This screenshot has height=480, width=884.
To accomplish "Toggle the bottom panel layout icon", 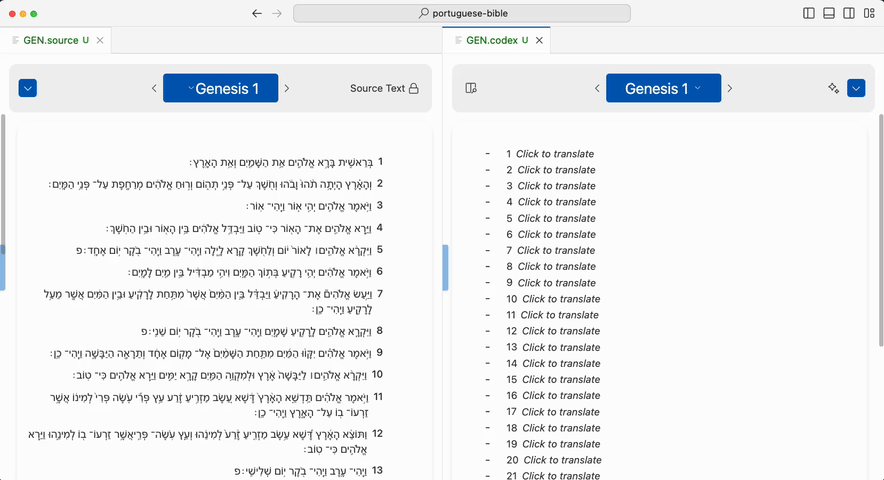I will (829, 13).
